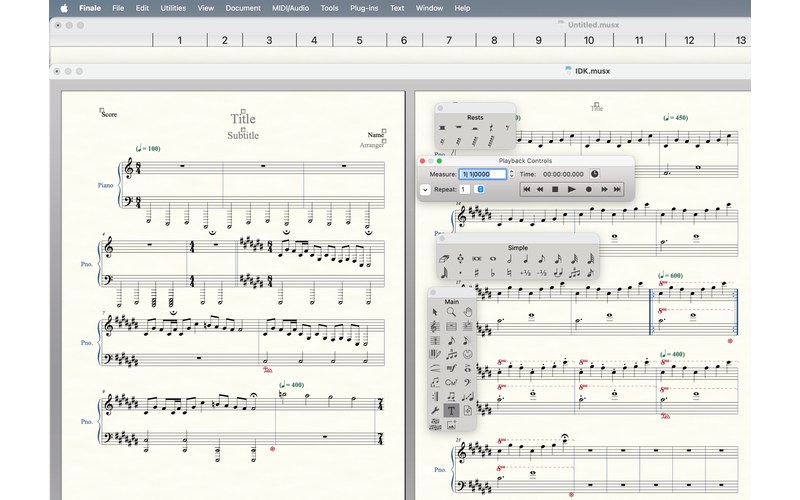Select the wrench Special Tools icon
Viewport: 800px width, 500px height.
435,410
